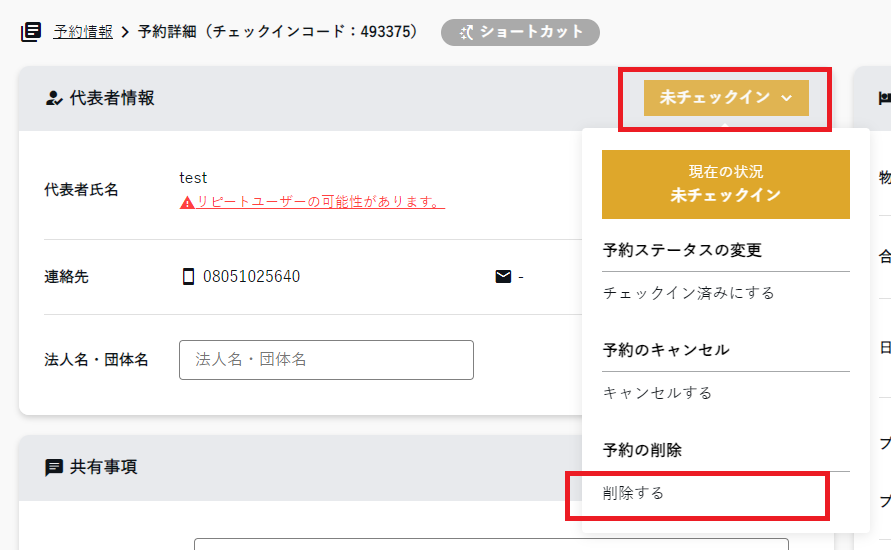891x550 pixels.
Task: Expand the 未チェックイン status dropdown
Action: click(726, 97)
